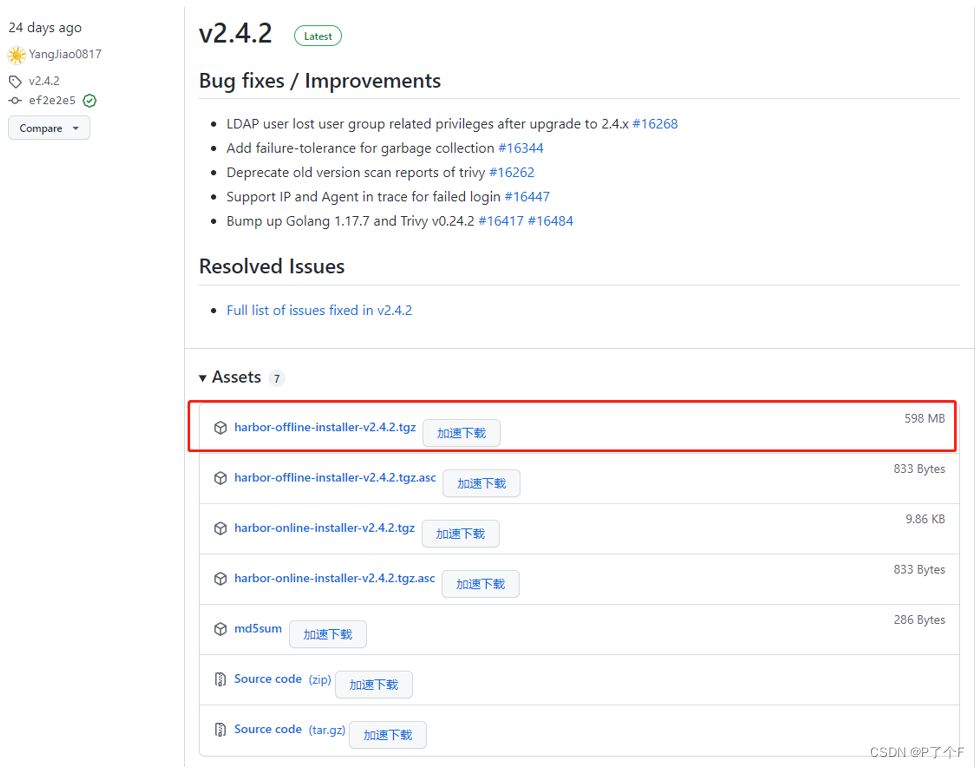Screen dimensions: 980x768
Task: Click the commit icon beside ef2e2e5
Action: click(15, 101)
